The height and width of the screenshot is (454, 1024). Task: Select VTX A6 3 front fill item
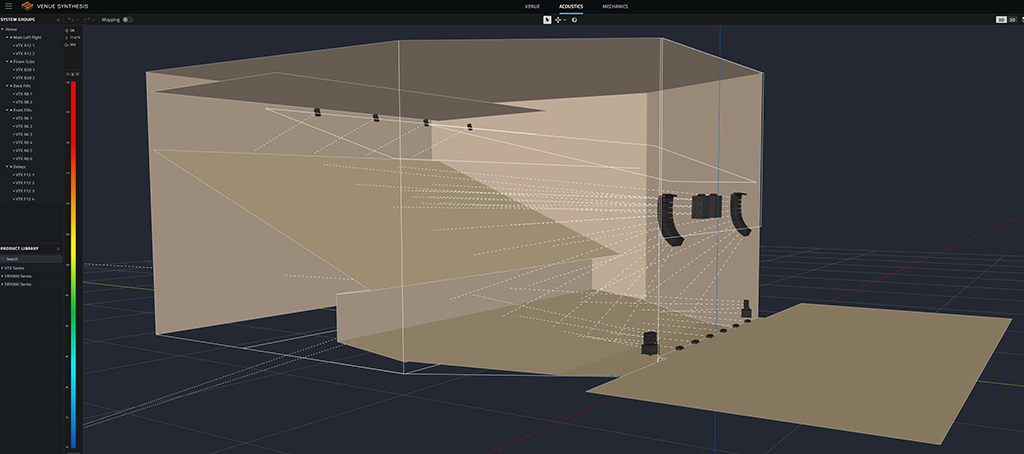point(24,134)
